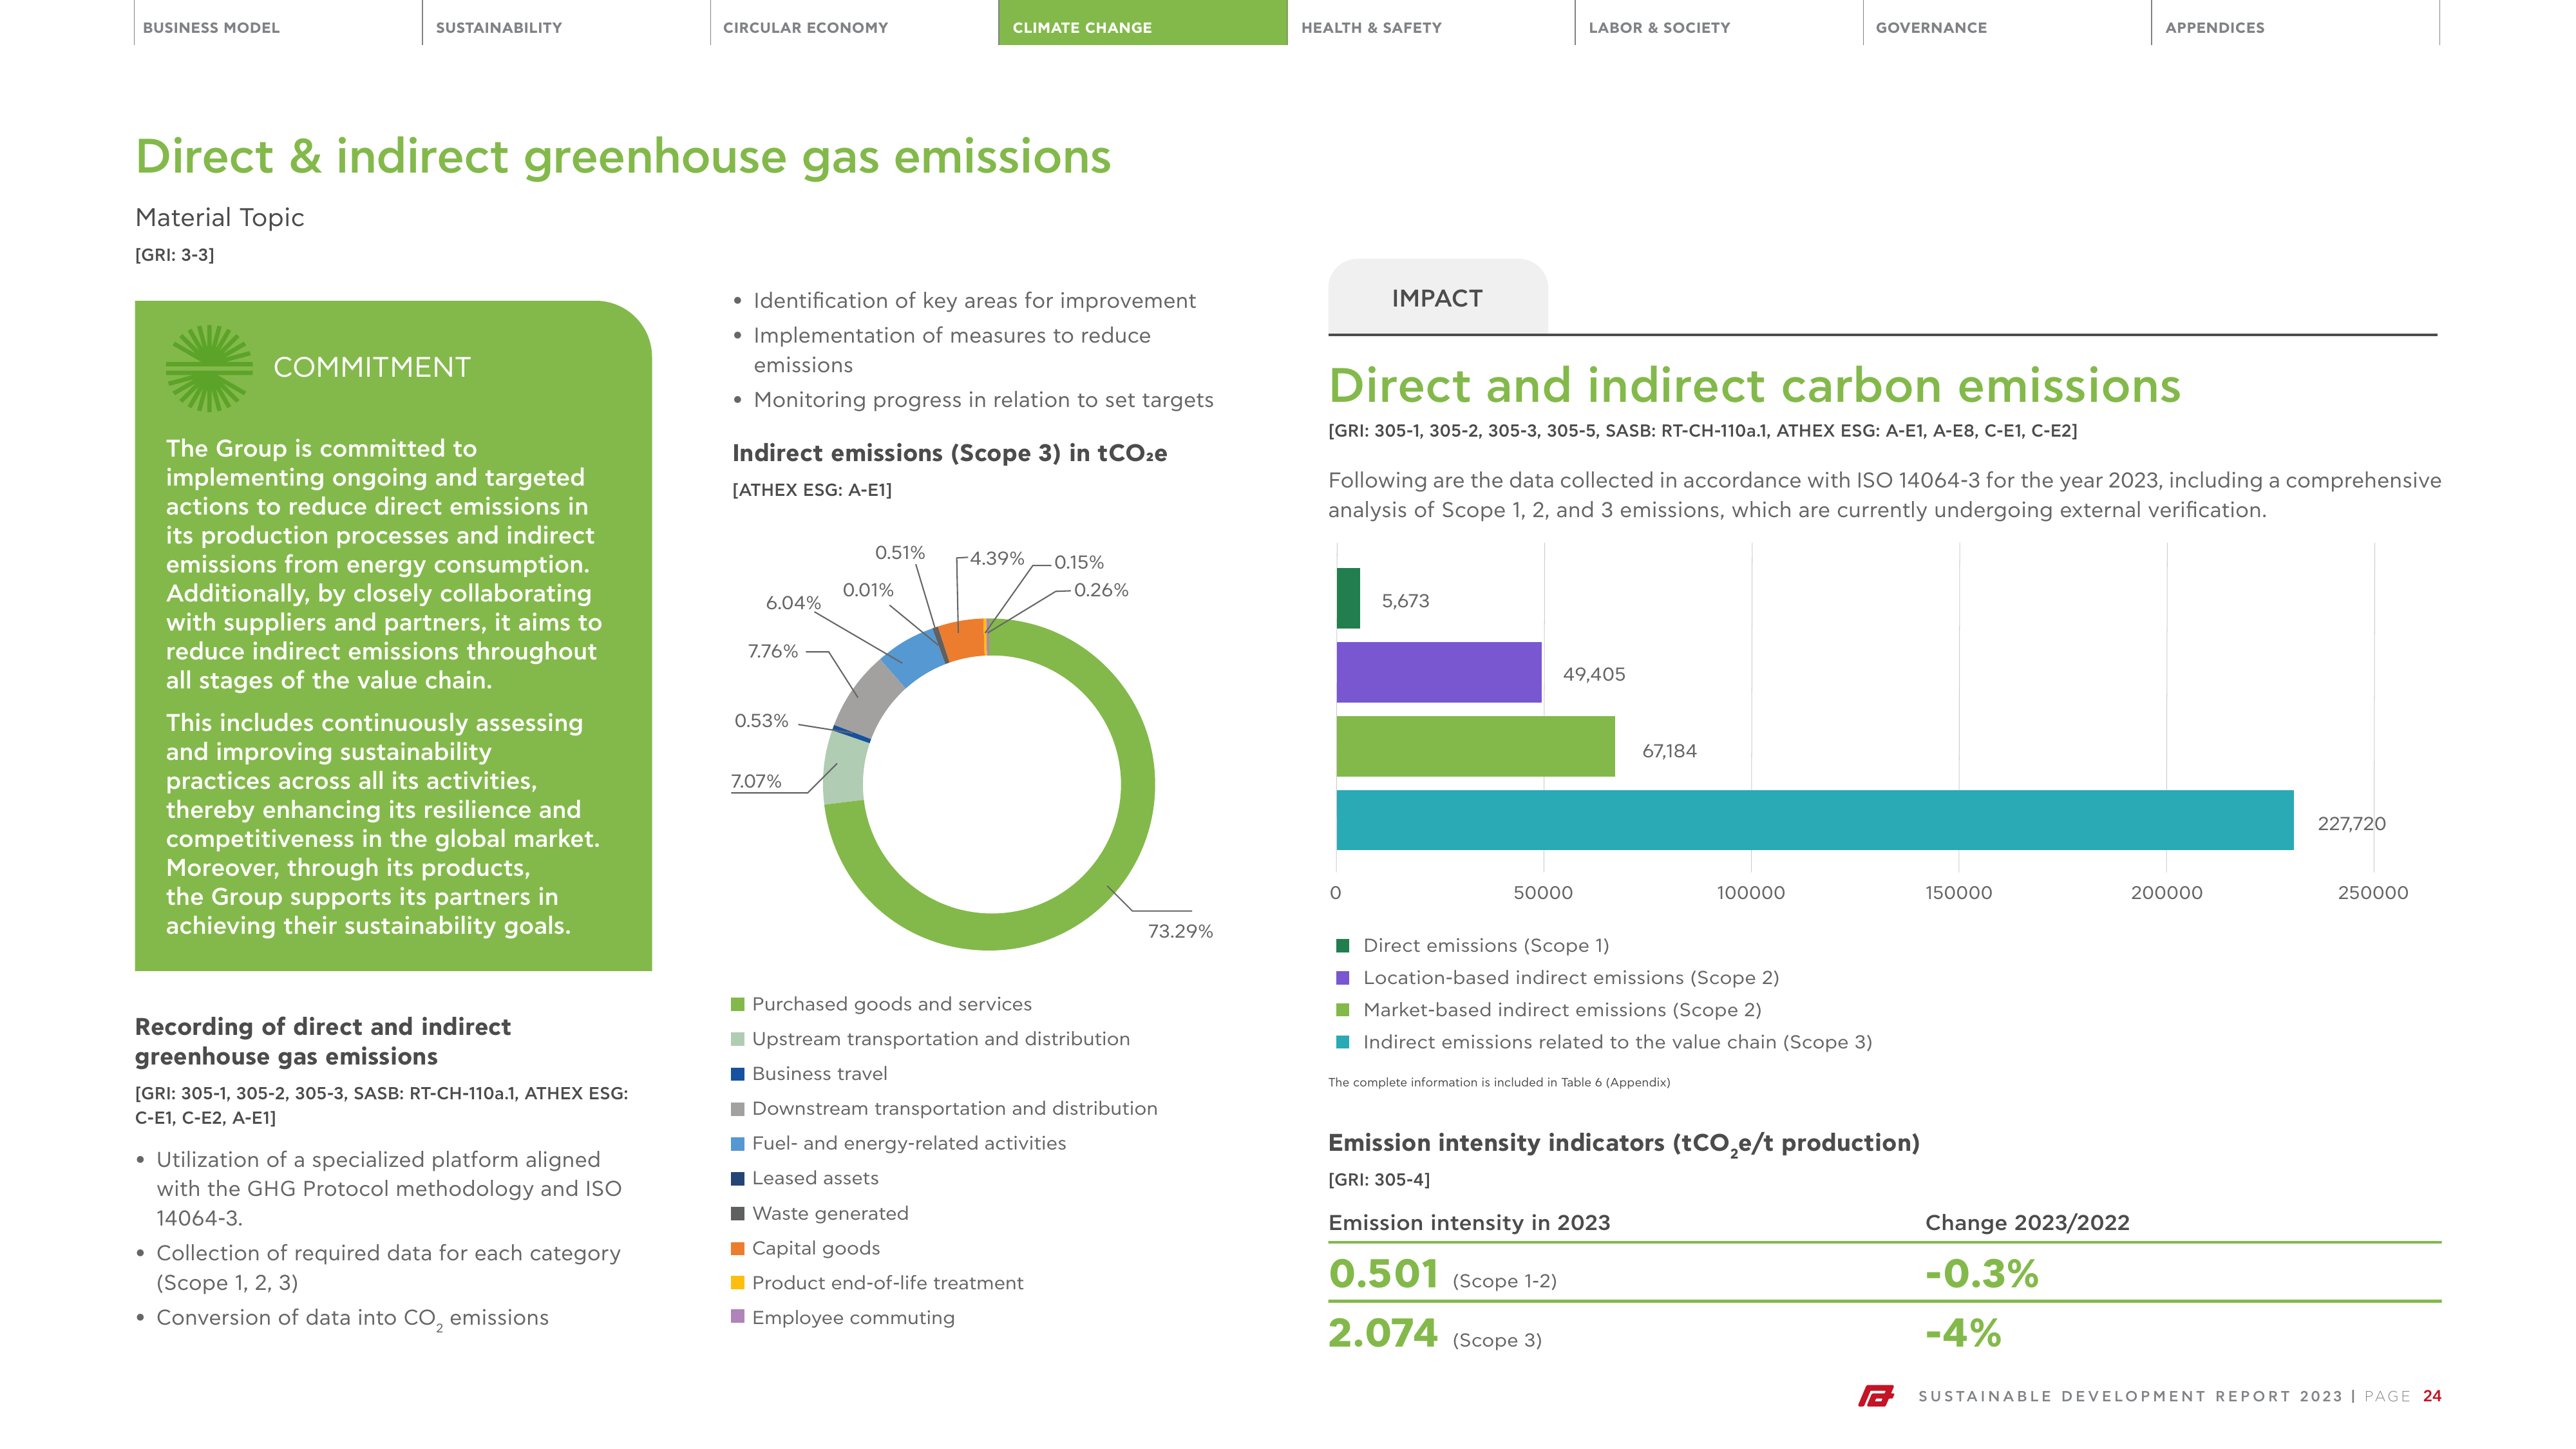Click the light green 67,184 bar
The image size is (2576, 1449).
[1476, 746]
